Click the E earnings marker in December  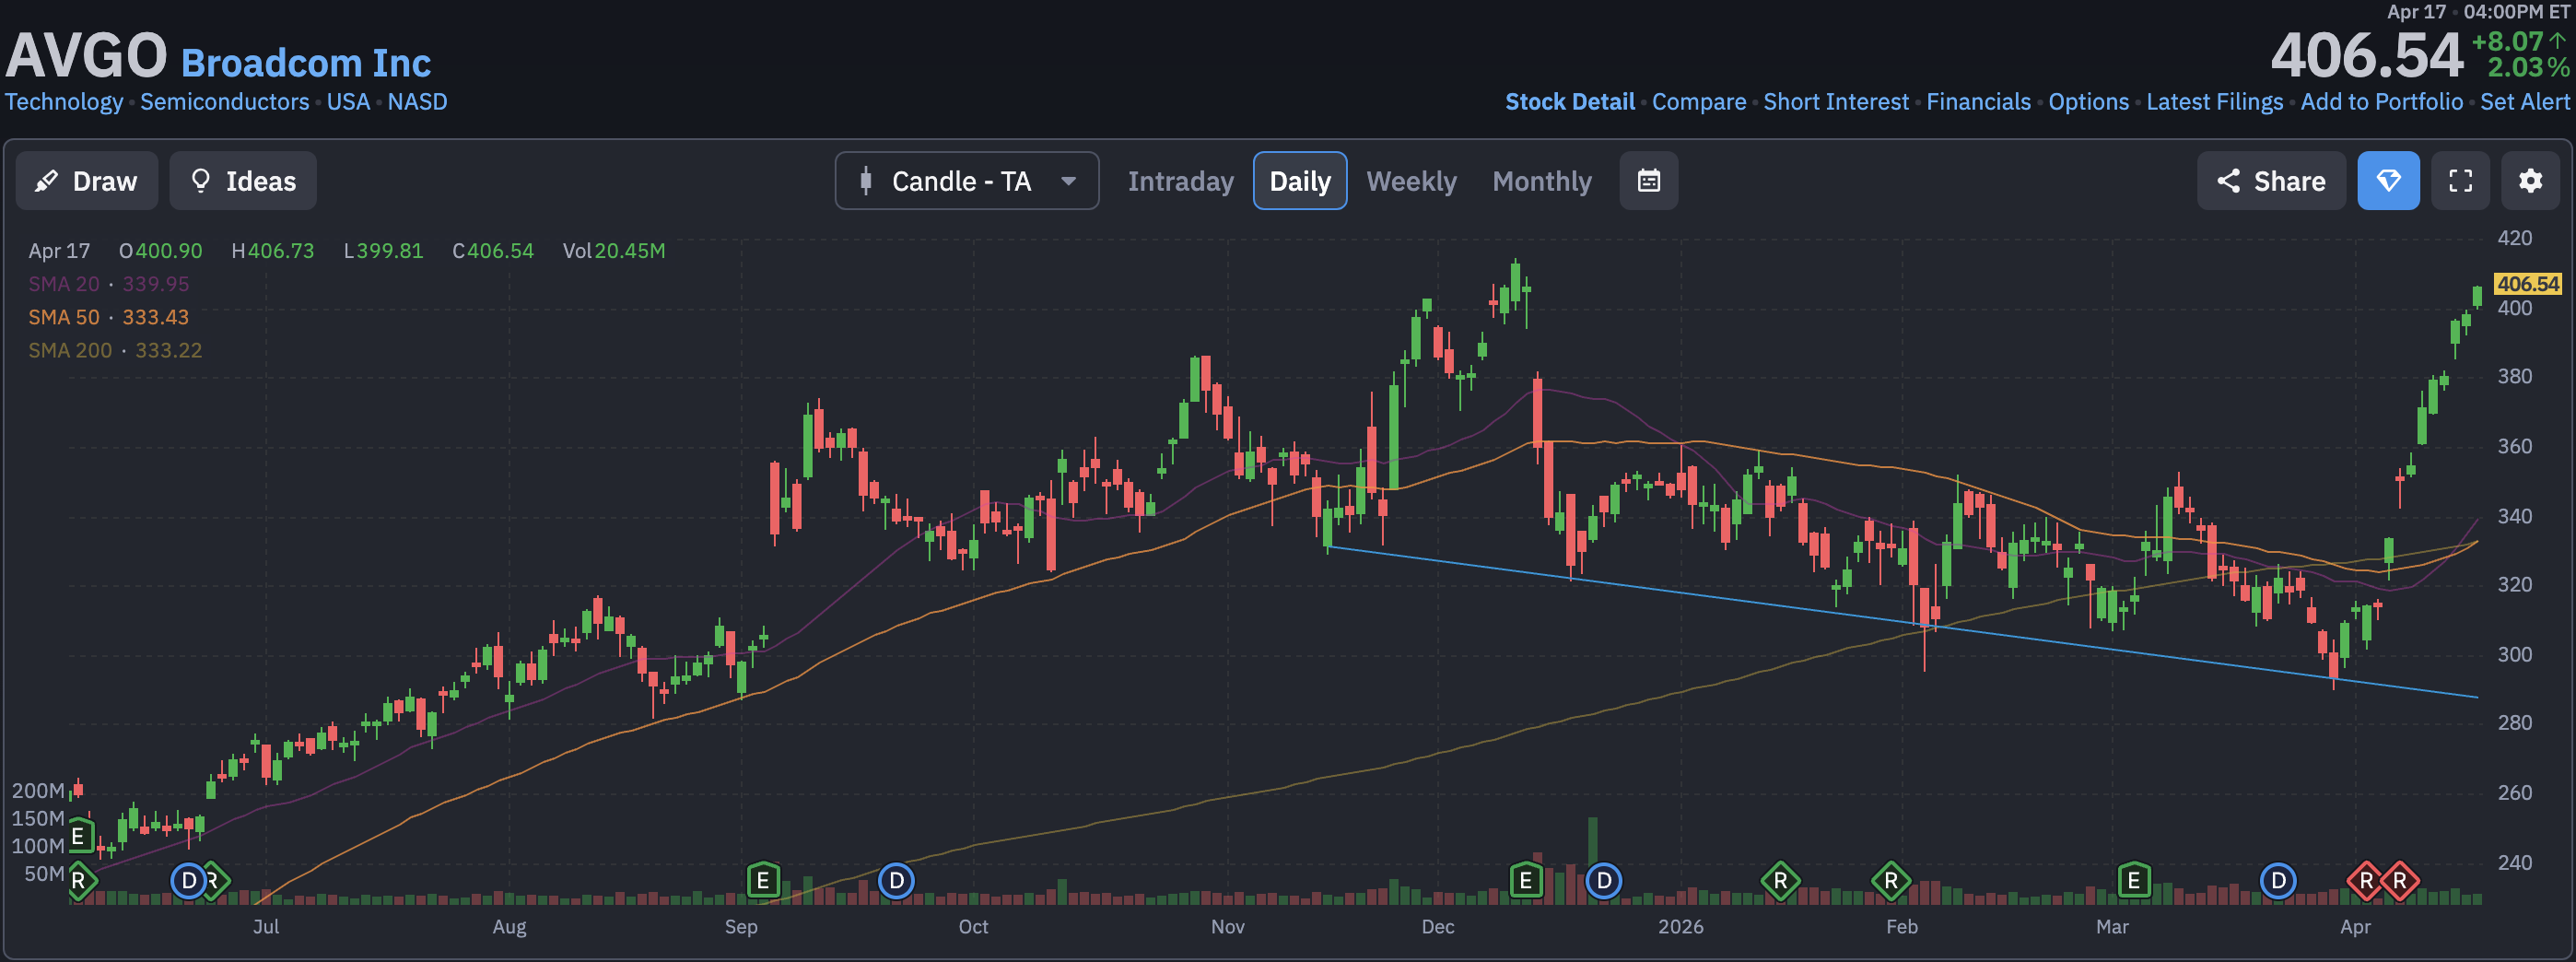point(1526,881)
